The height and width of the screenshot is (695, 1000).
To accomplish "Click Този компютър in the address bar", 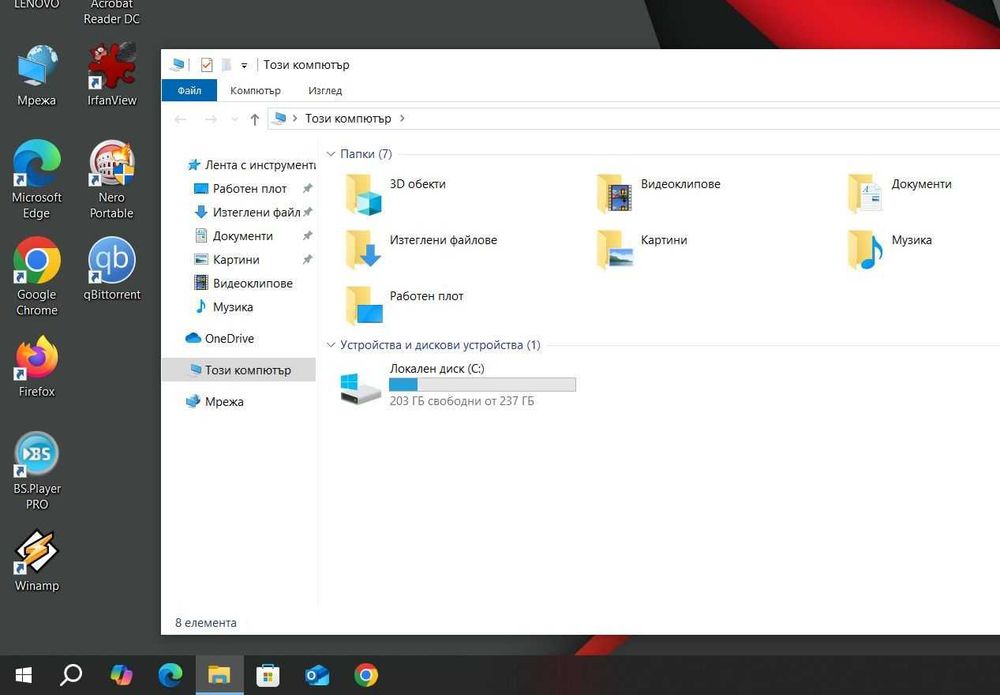I will point(348,119).
